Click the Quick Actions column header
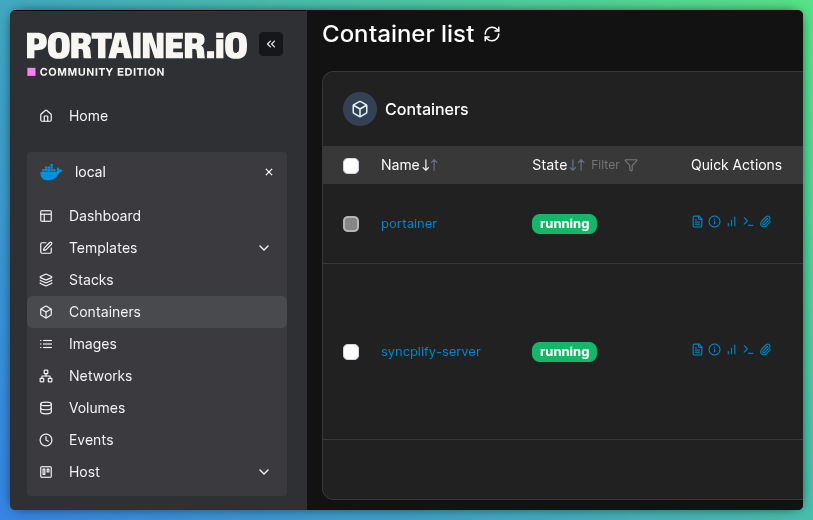The height and width of the screenshot is (520, 813). 736,165
